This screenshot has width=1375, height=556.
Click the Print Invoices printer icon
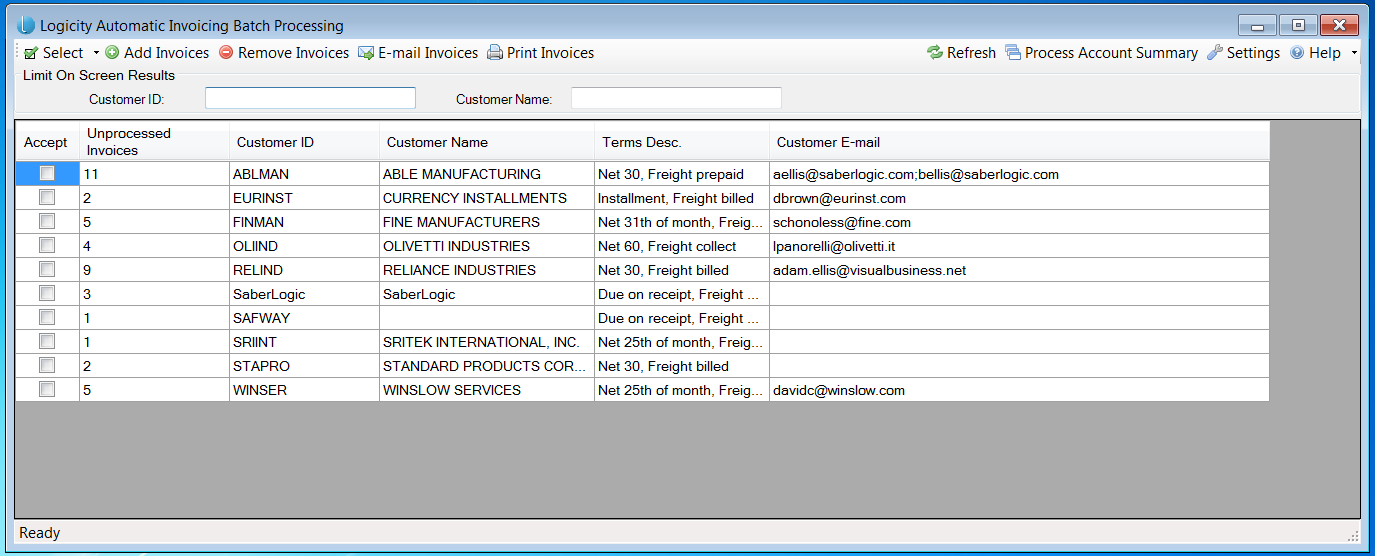(495, 53)
